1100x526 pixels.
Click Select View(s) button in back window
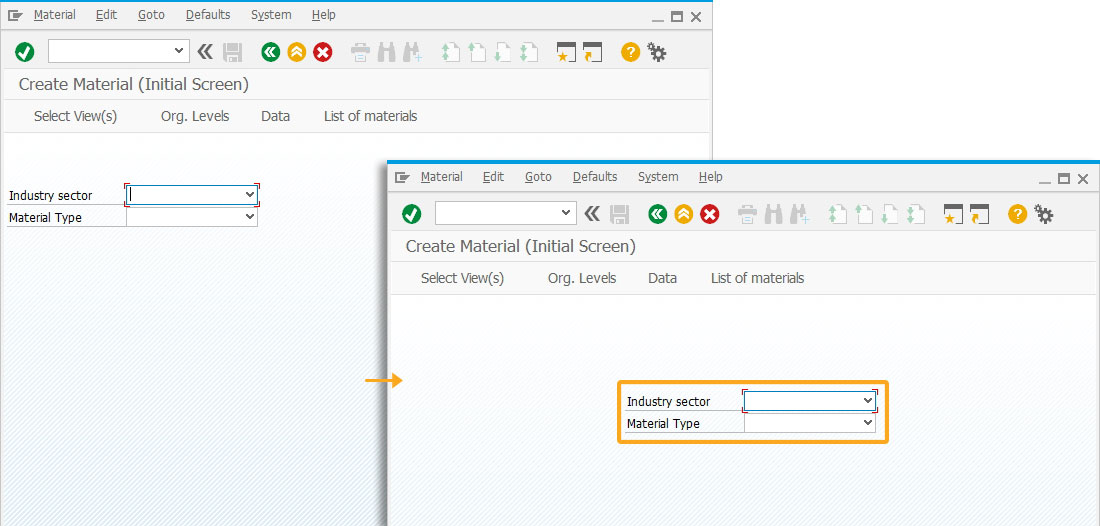tap(76, 116)
